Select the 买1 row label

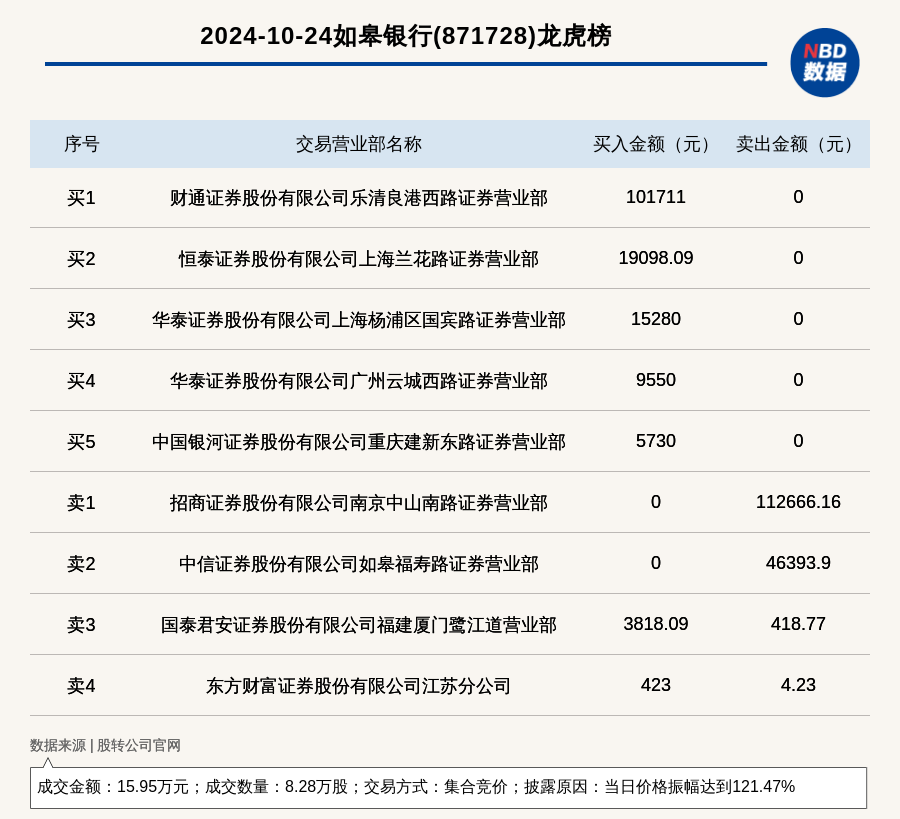(81, 198)
